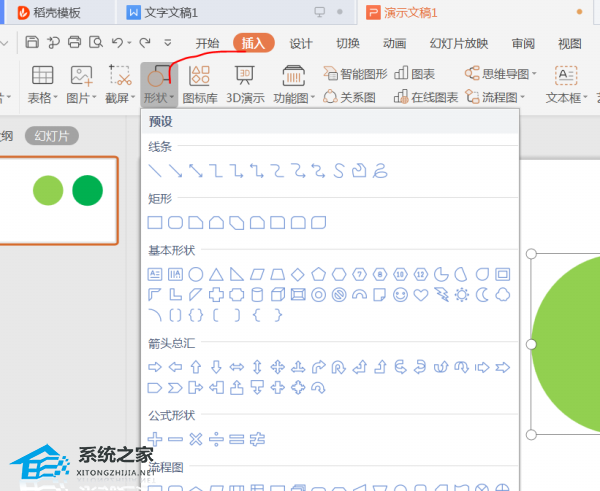Insert a 智能图形 smart graphic
Viewport: 600px width, 491px height.
point(355,73)
